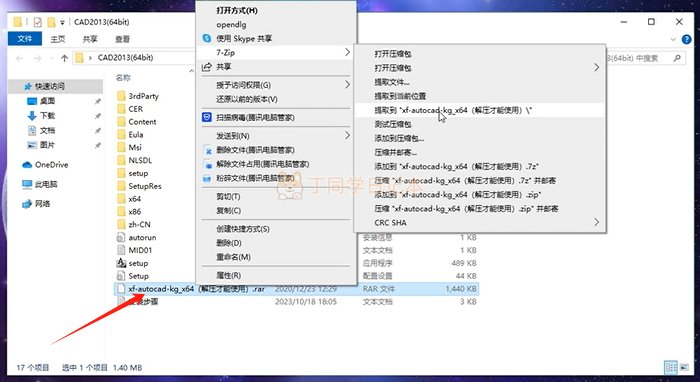Choose 重命名(M)
The image size is (700, 382).
277,257
